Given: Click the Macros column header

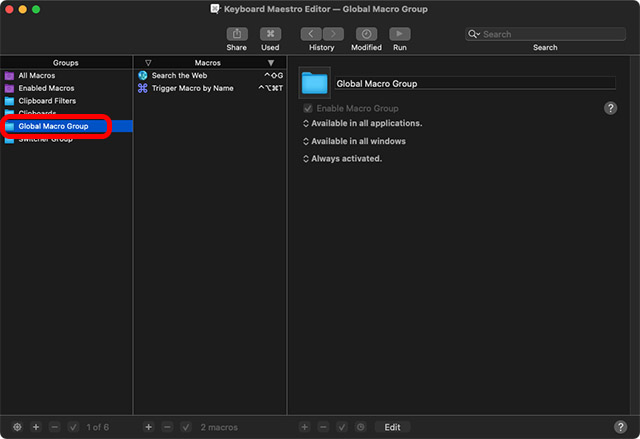Looking at the screenshot, I should click(x=207, y=63).
